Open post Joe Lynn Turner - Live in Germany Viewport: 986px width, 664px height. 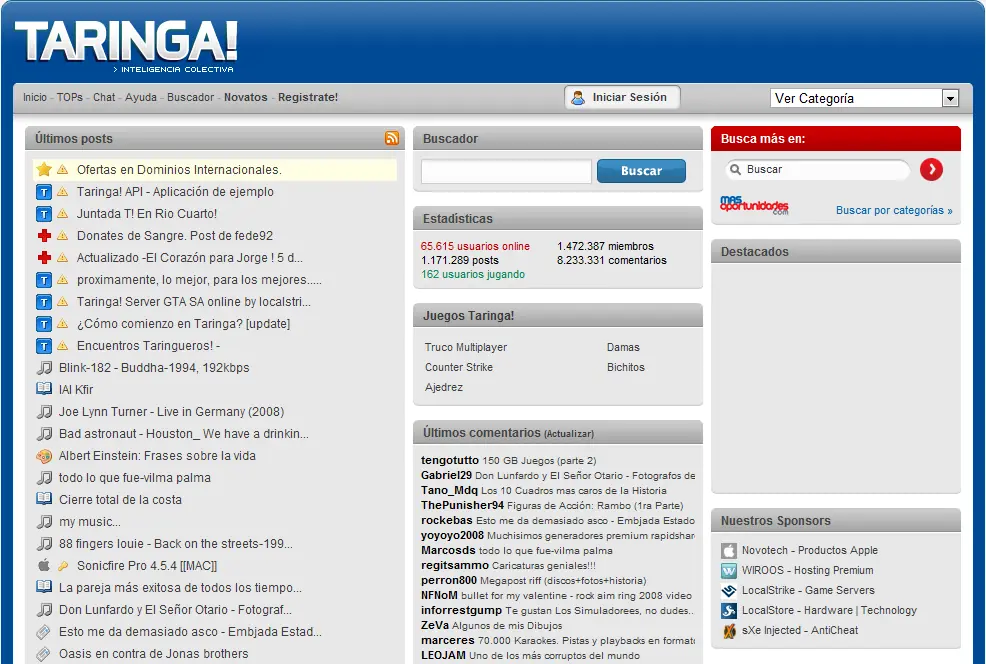[x=172, y=412]
